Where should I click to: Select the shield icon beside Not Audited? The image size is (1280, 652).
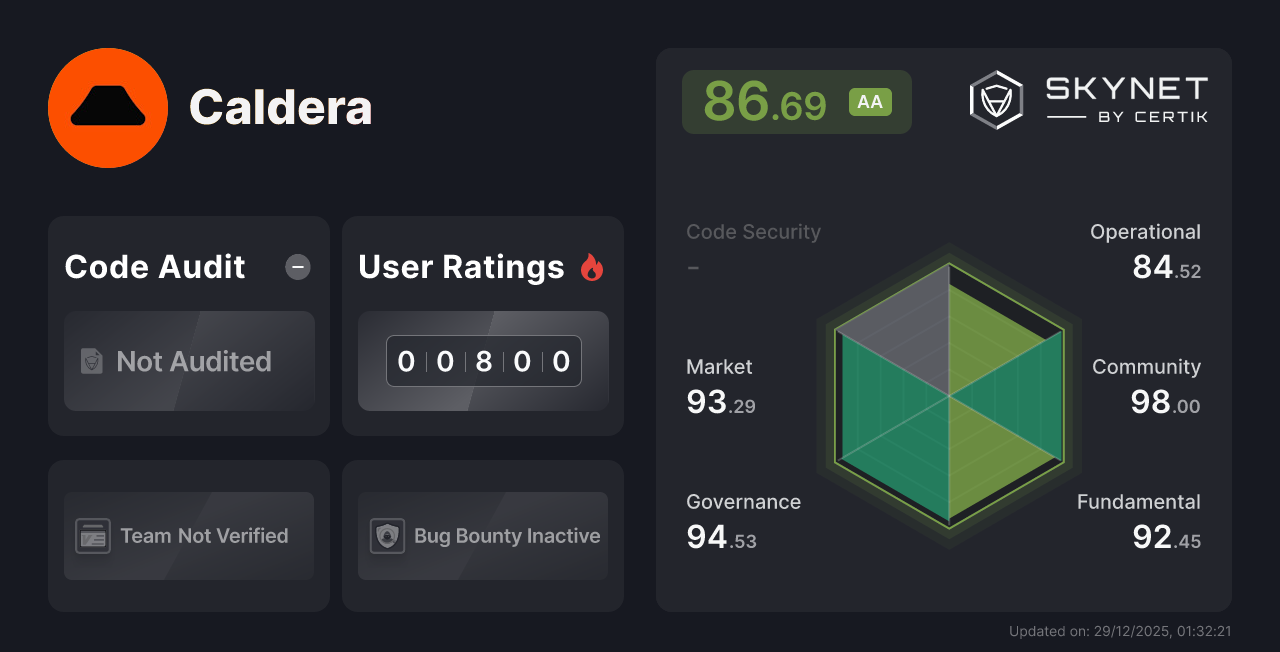[x=90, y=362]
